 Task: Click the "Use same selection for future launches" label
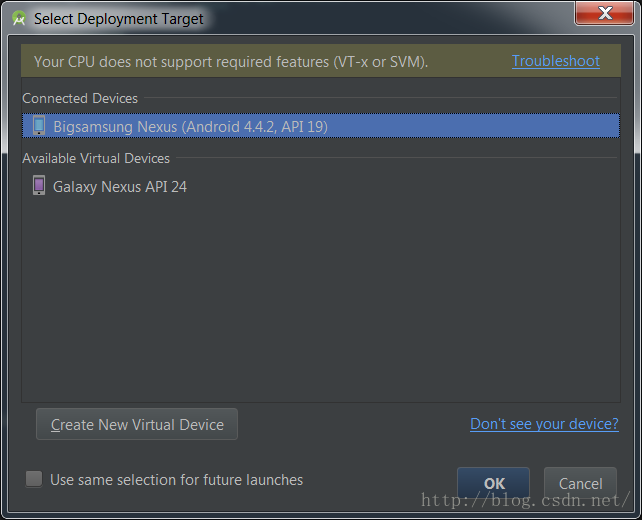[x=176, y=480]
